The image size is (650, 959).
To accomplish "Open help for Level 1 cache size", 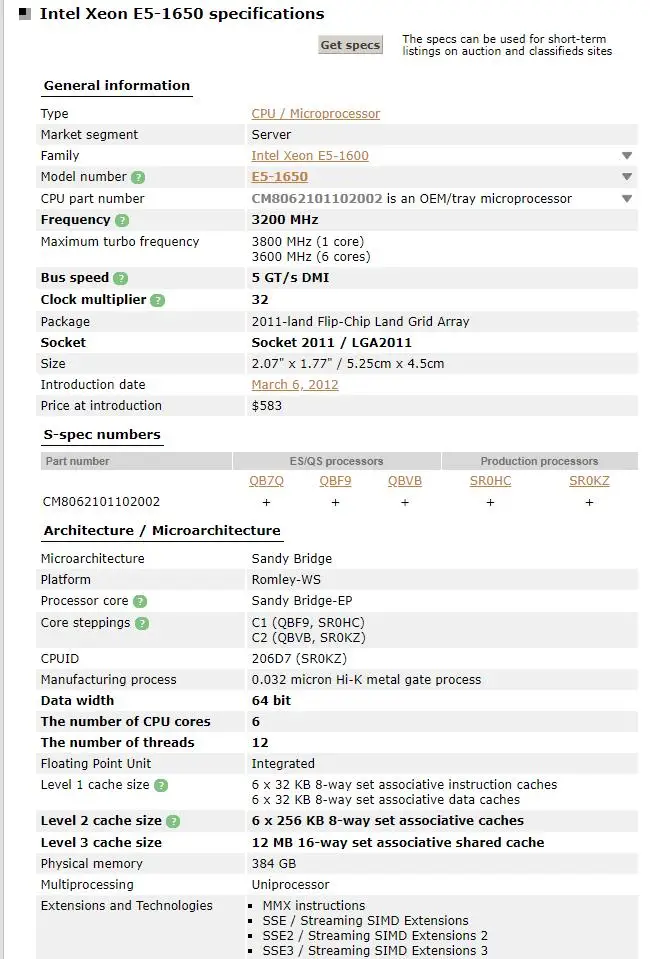I will (x=161, y=784).
